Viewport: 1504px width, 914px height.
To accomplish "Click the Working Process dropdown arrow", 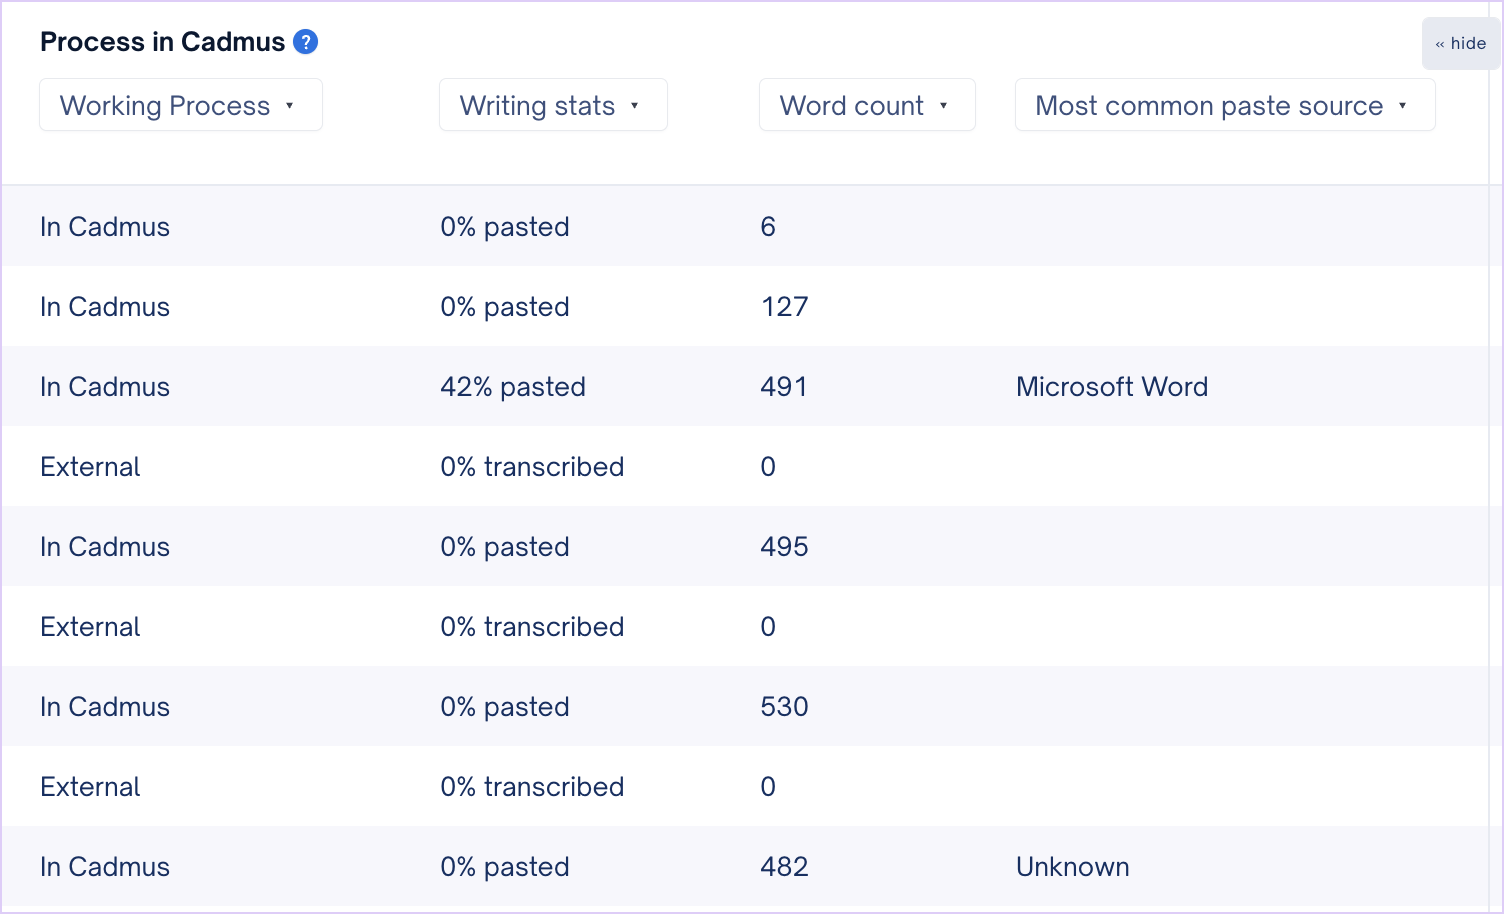I will [x=290, y=106].
